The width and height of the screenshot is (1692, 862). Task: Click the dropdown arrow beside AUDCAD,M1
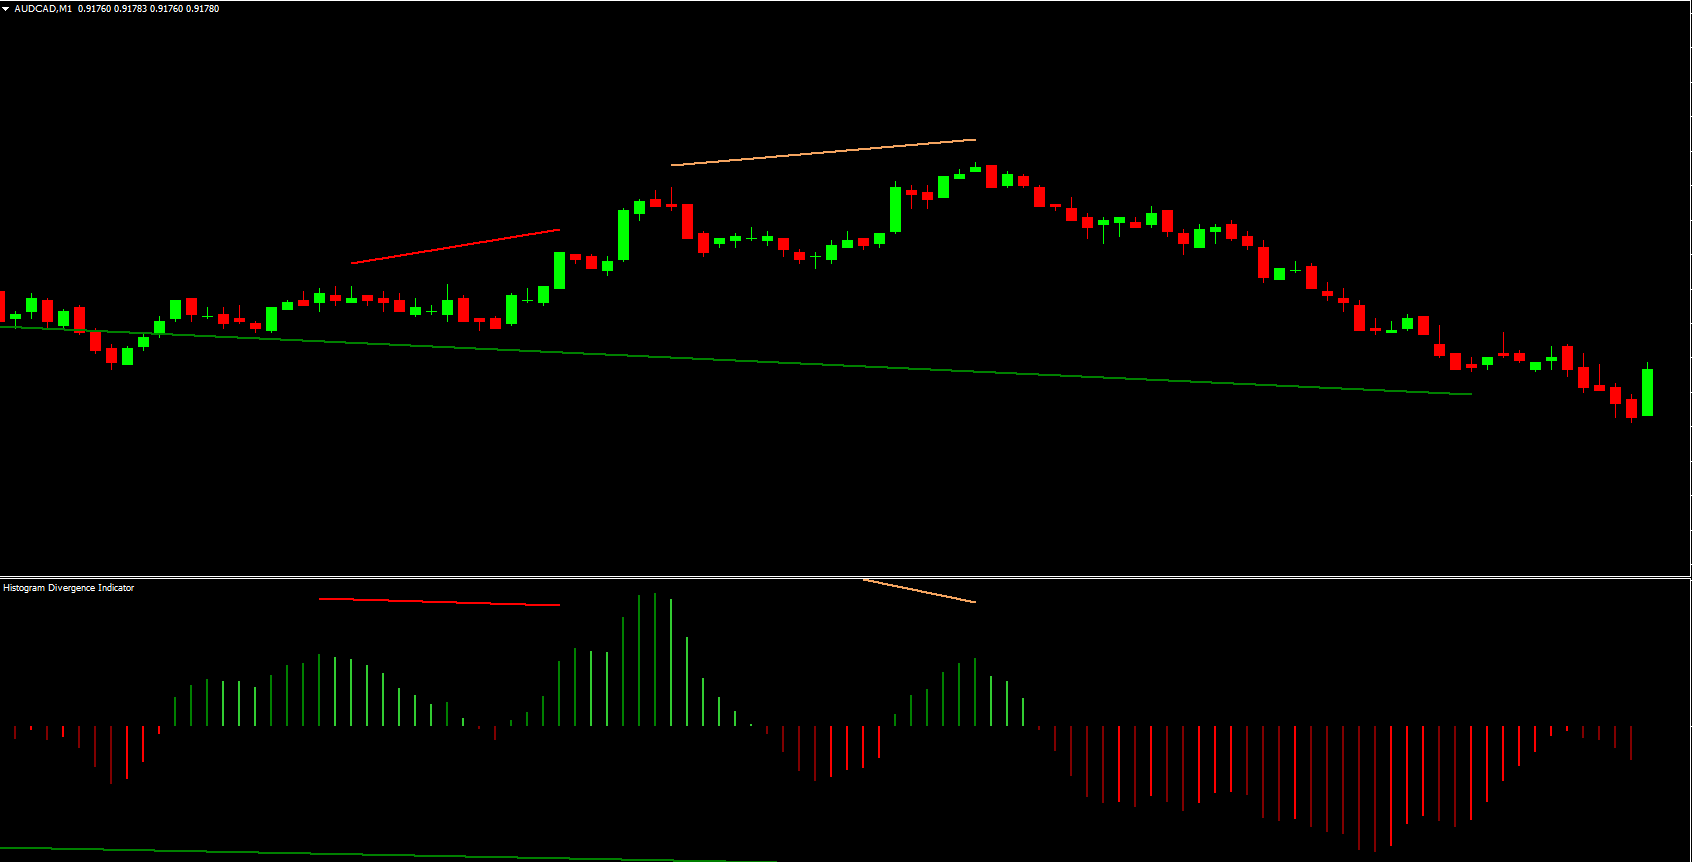point(6,9)
